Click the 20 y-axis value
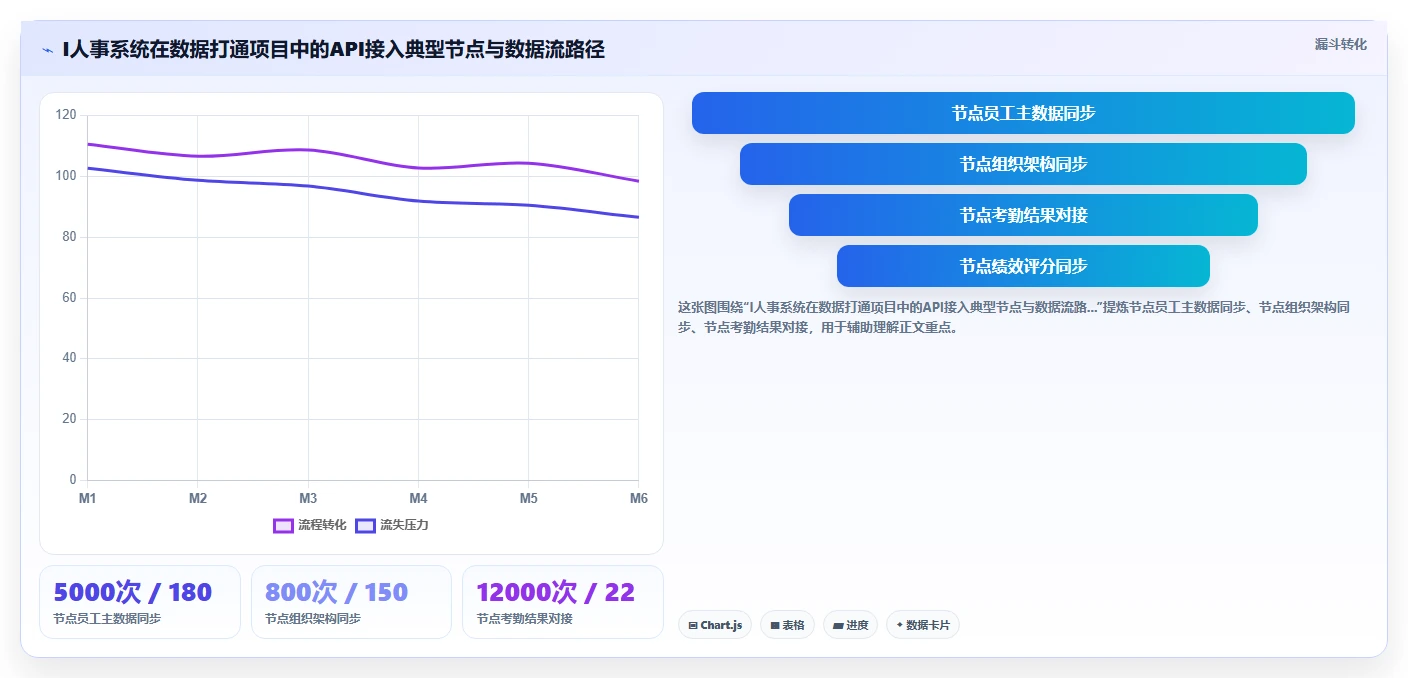1408x678 pixels. click(x=69, y=419)
